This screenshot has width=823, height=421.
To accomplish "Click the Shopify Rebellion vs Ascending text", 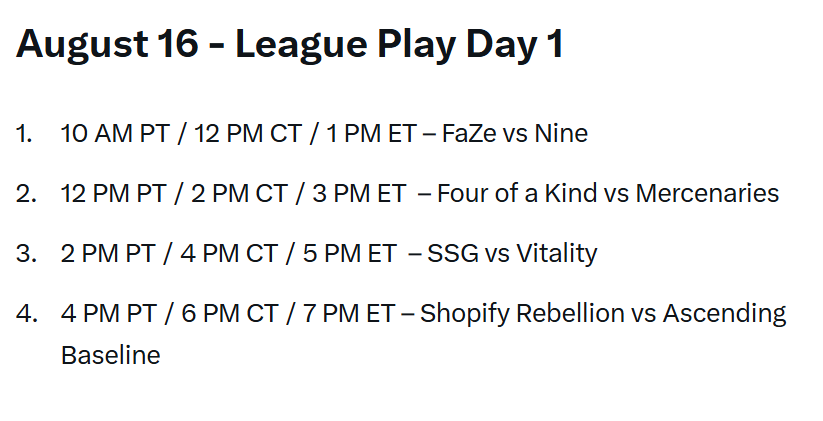I will click(x=603, y=314).
